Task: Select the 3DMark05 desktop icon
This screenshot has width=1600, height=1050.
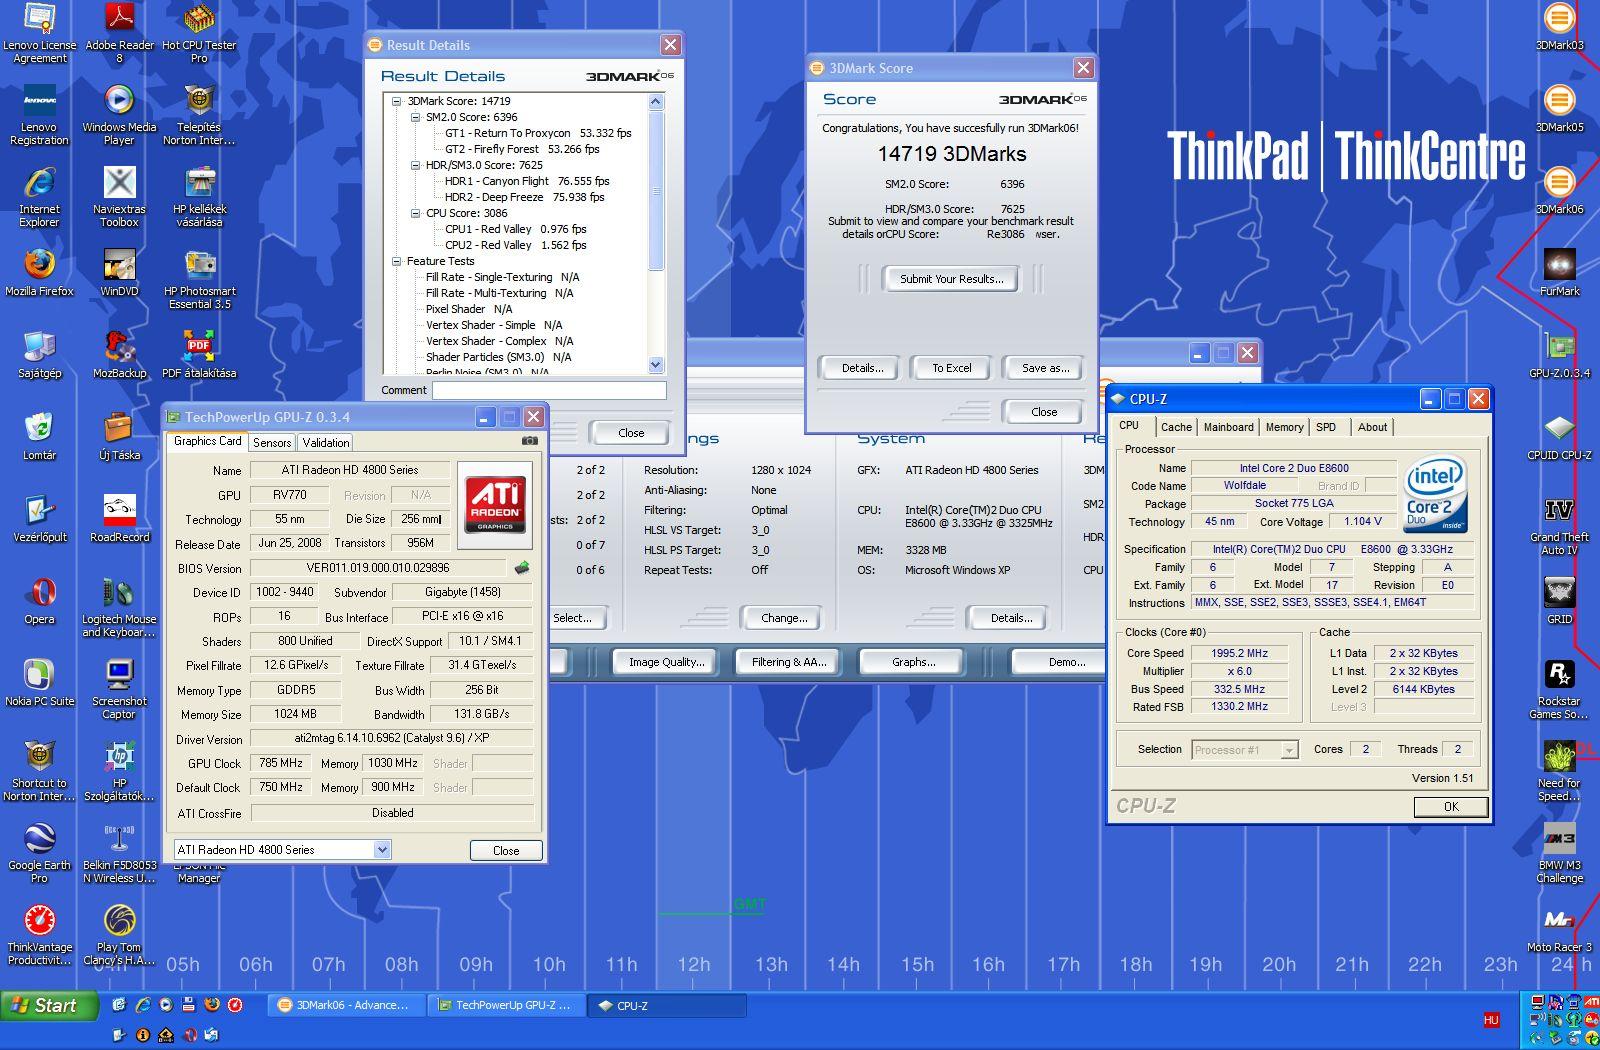Action: pyautogui.click(x=1559, y=109)
